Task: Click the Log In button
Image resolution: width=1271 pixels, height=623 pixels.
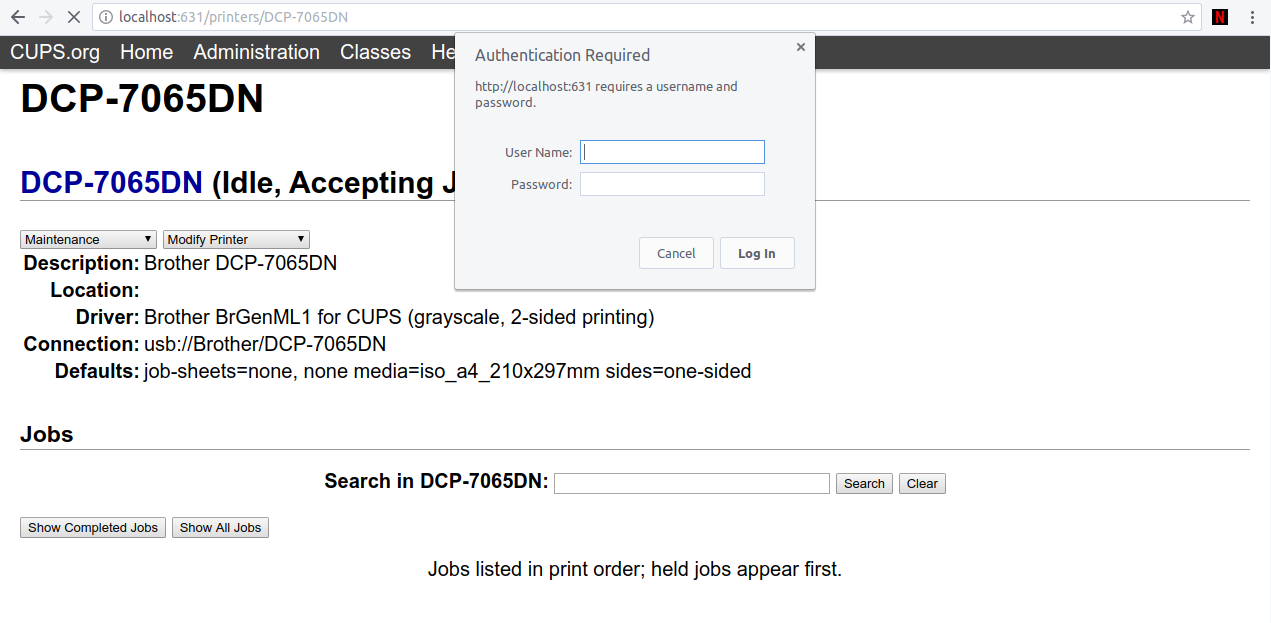Action: (757, 253)
